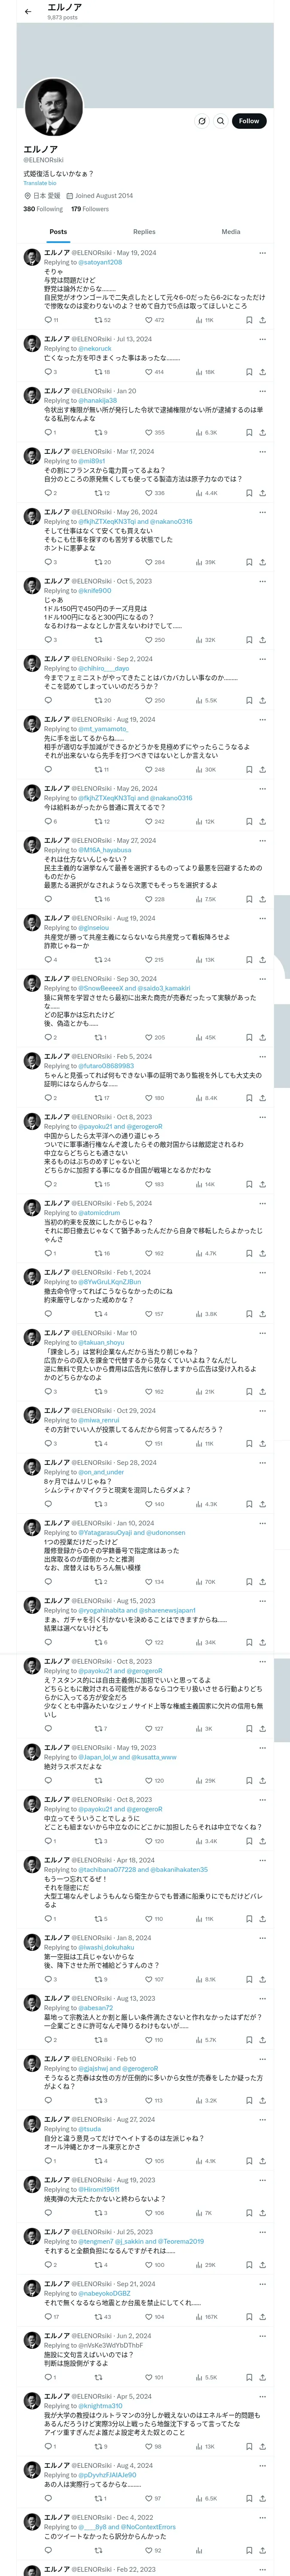Open the 179 Followers list
Viewport: 290px width, 2576px height.
[90, 209]
